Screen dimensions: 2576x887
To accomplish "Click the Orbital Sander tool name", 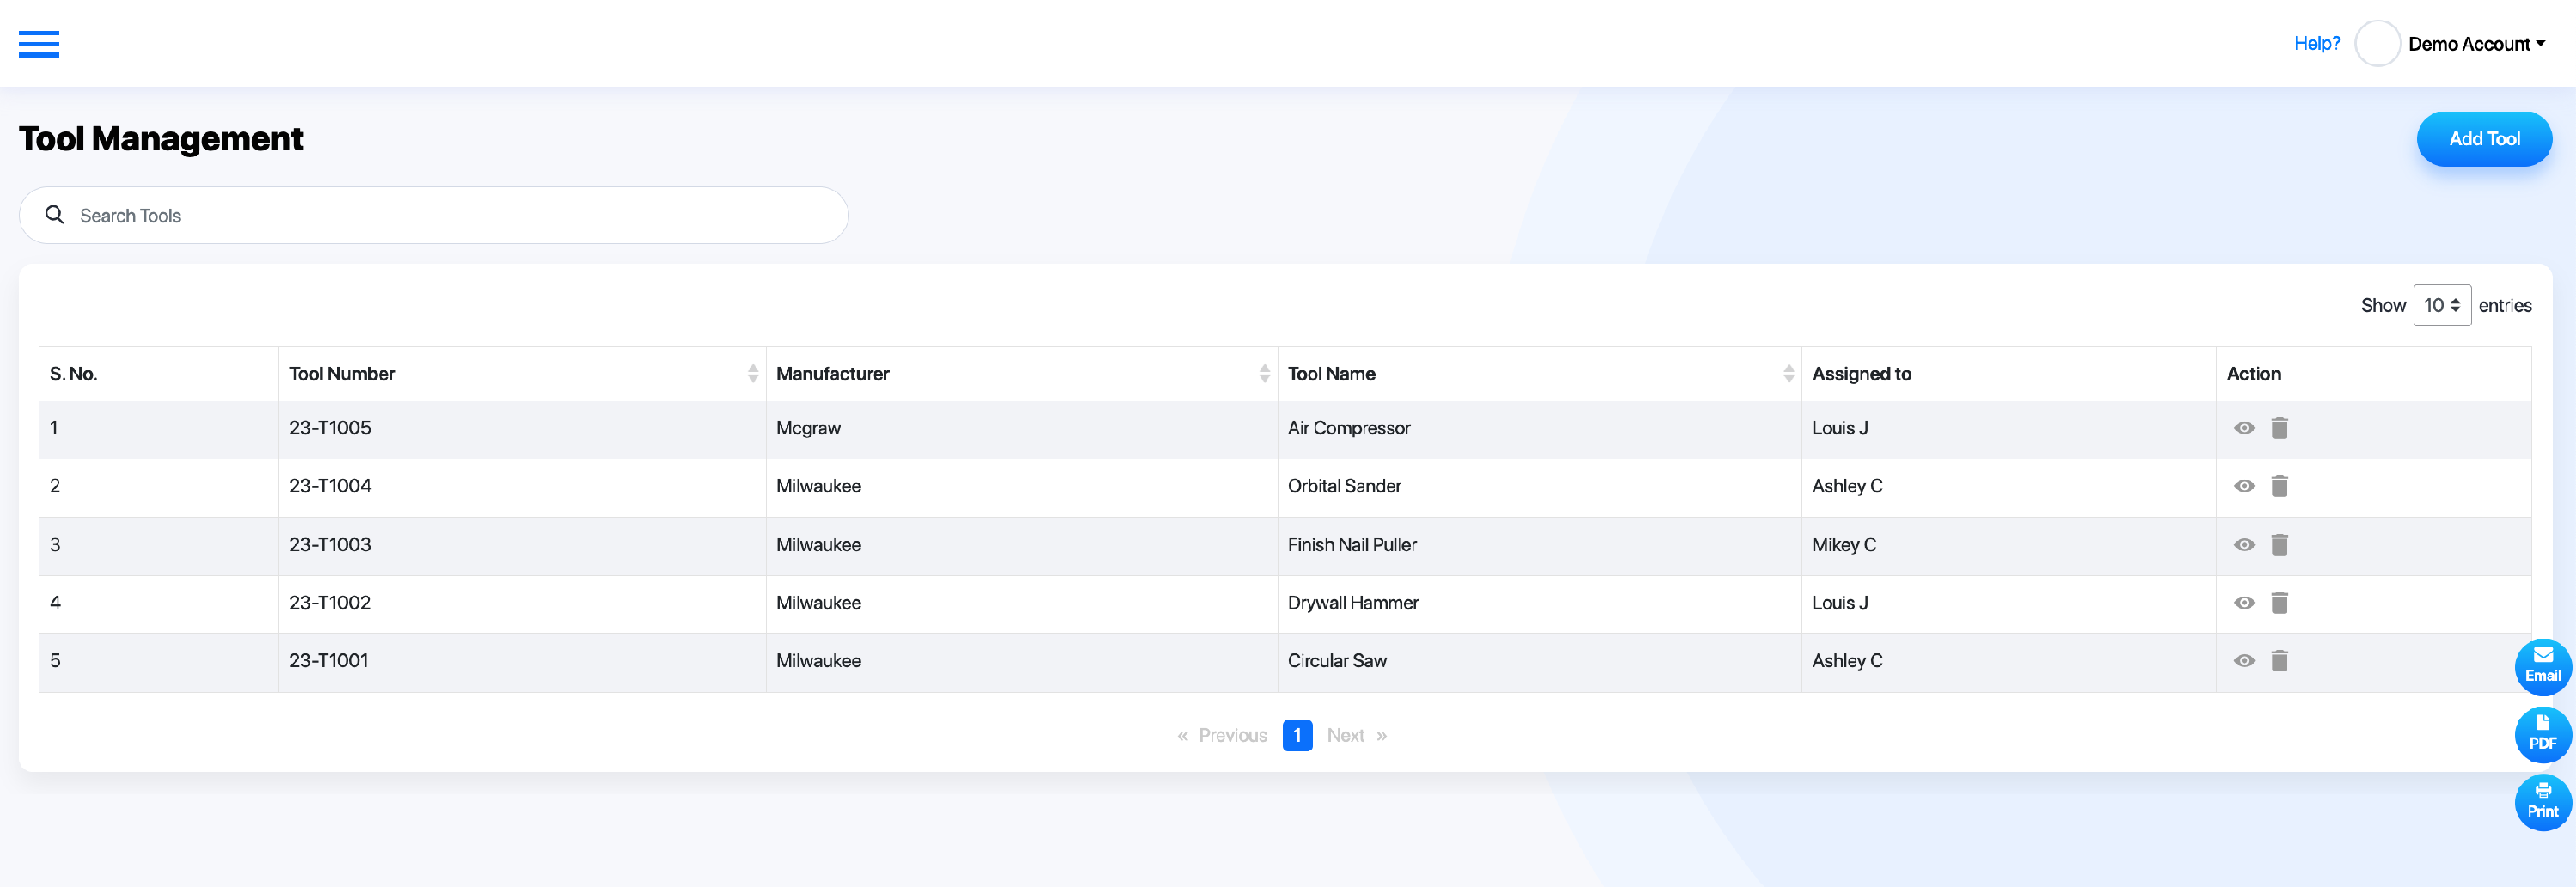I will click(x=1344, y=486).
